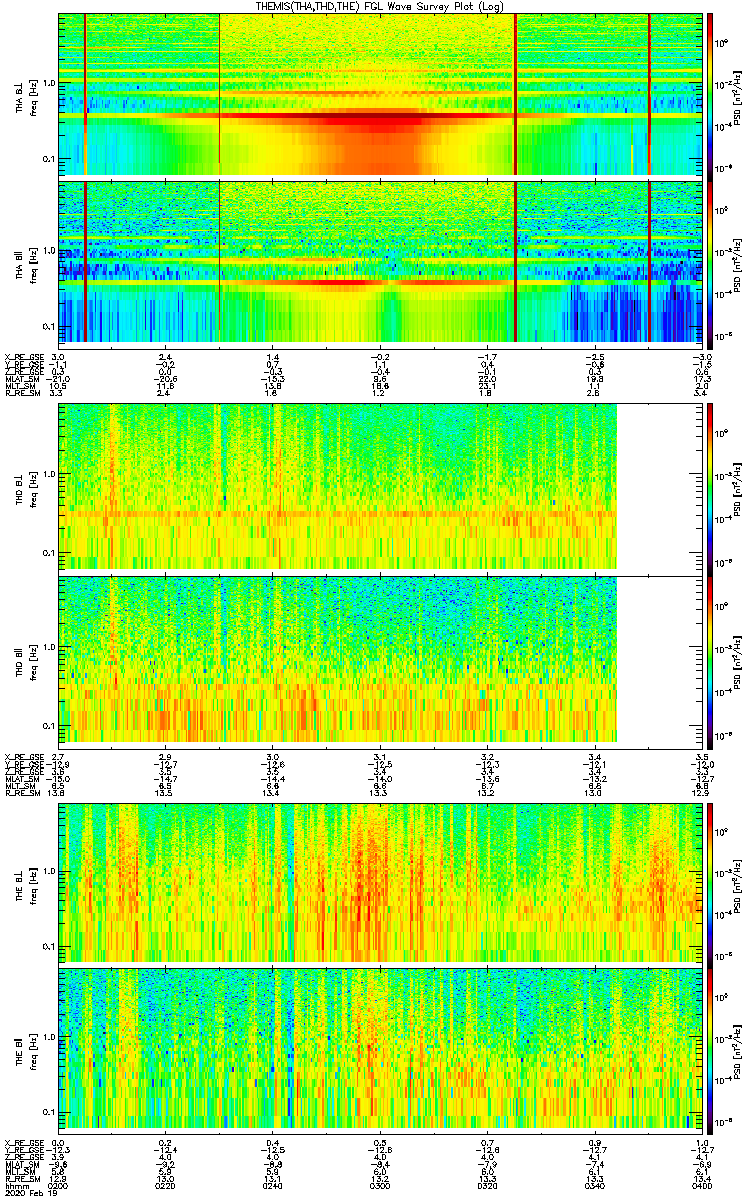The width and height of the screenshot is (750, 1200).
Task: Click the '0320' time tick label
Action: coord(488,1185)
